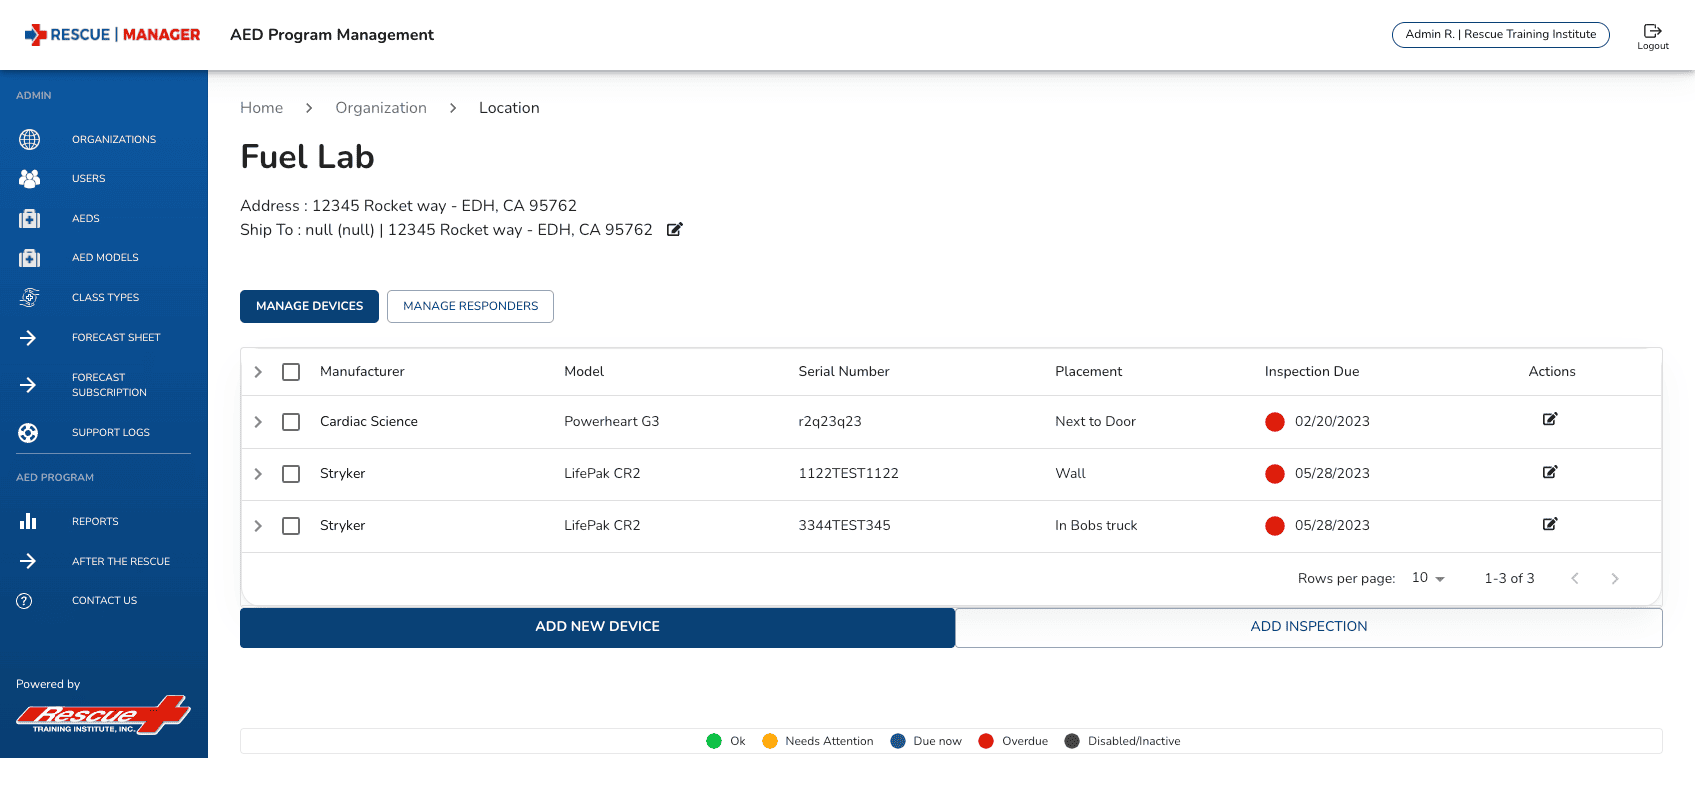Click the Location breadcrumb text
Viewport: 1695px width, 786px height.
click(x=509, y=108)
